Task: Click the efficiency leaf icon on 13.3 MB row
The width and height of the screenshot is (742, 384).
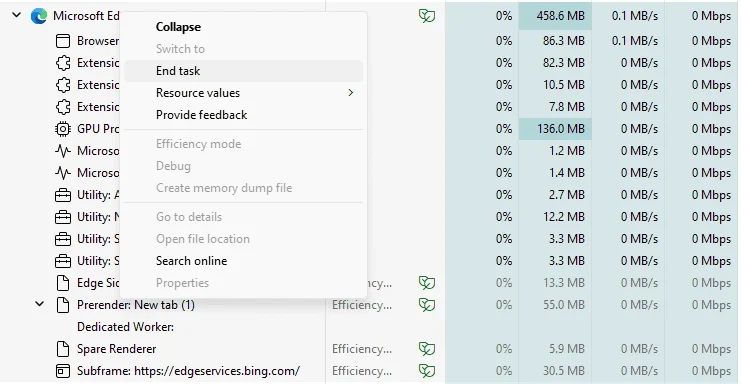Action: [427, 283]
